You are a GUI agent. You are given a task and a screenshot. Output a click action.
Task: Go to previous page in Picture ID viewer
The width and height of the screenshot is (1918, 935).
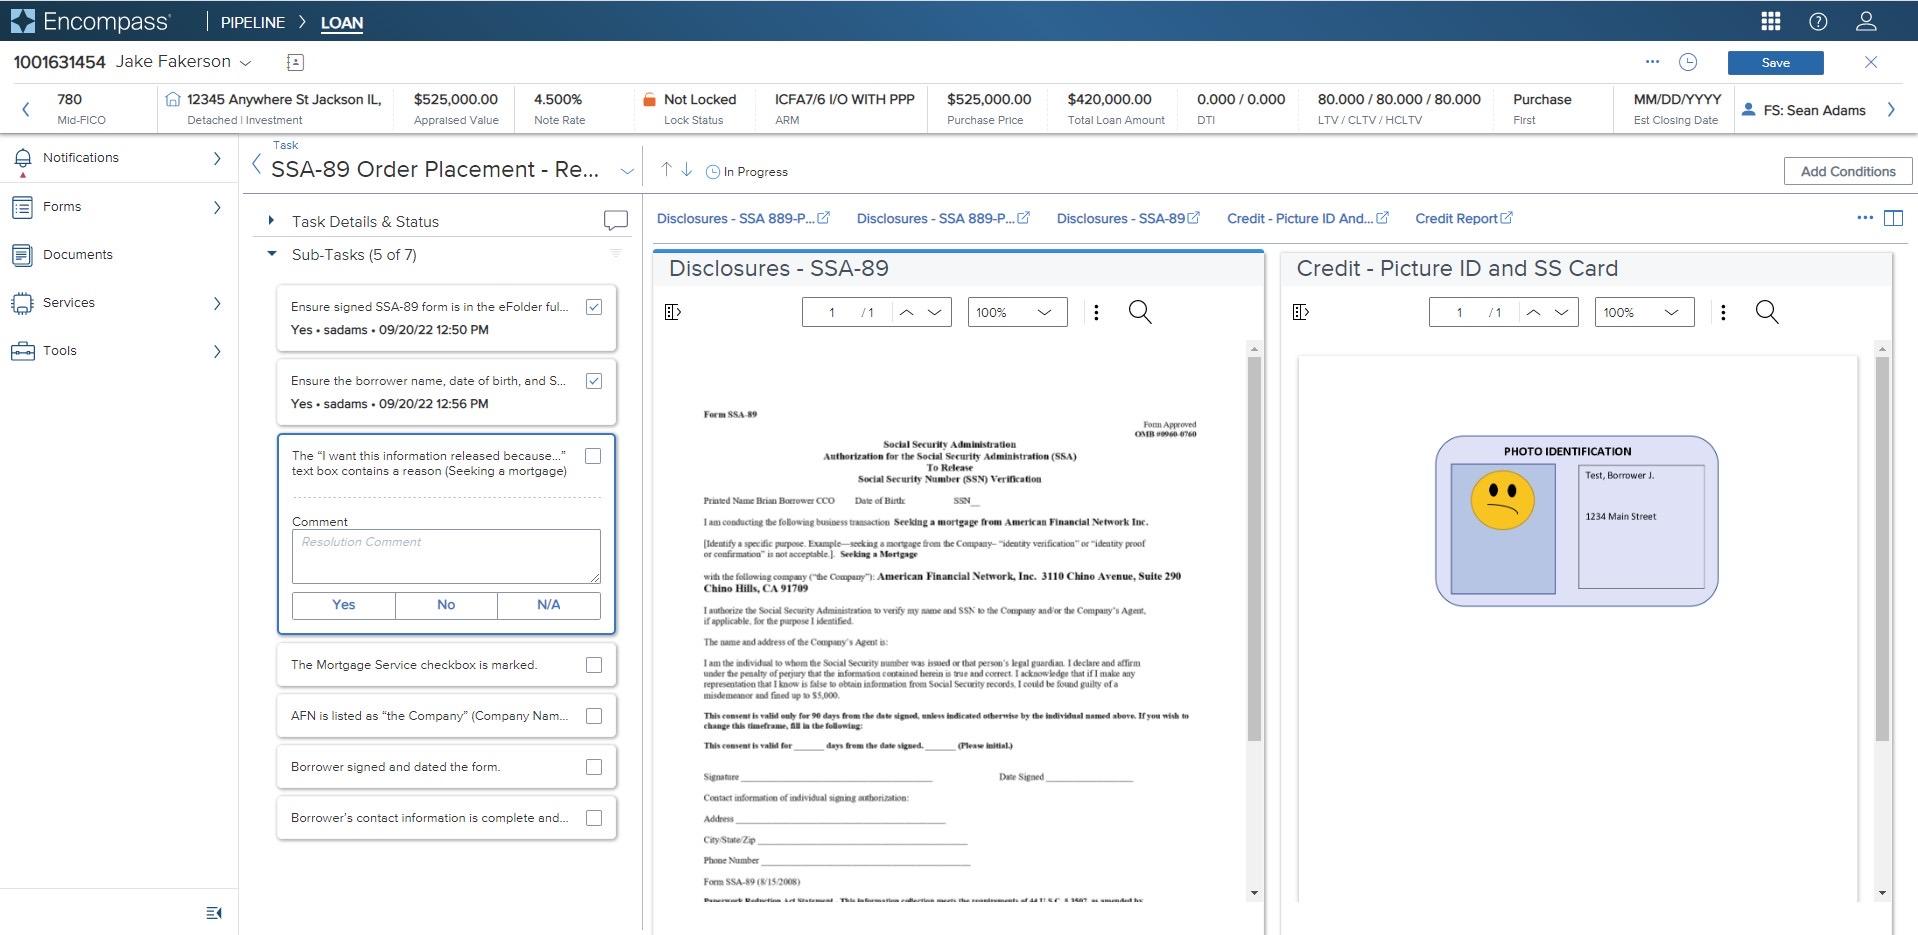click(x=1533, y=312)
